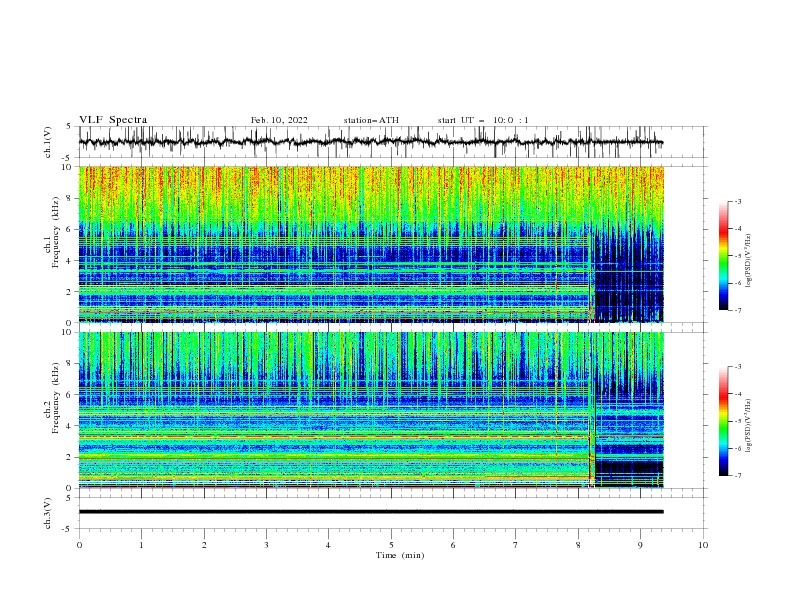Click the "VLF Spectra" title text
This screenshot has width=792, height=612.
coord(113,120)
